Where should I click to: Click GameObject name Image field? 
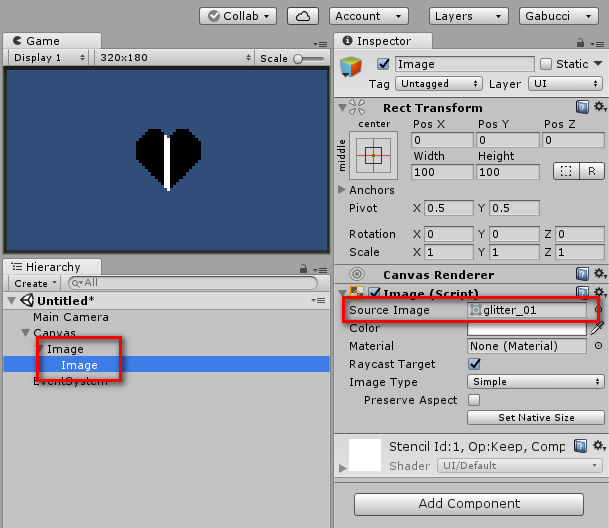(465, 64)
